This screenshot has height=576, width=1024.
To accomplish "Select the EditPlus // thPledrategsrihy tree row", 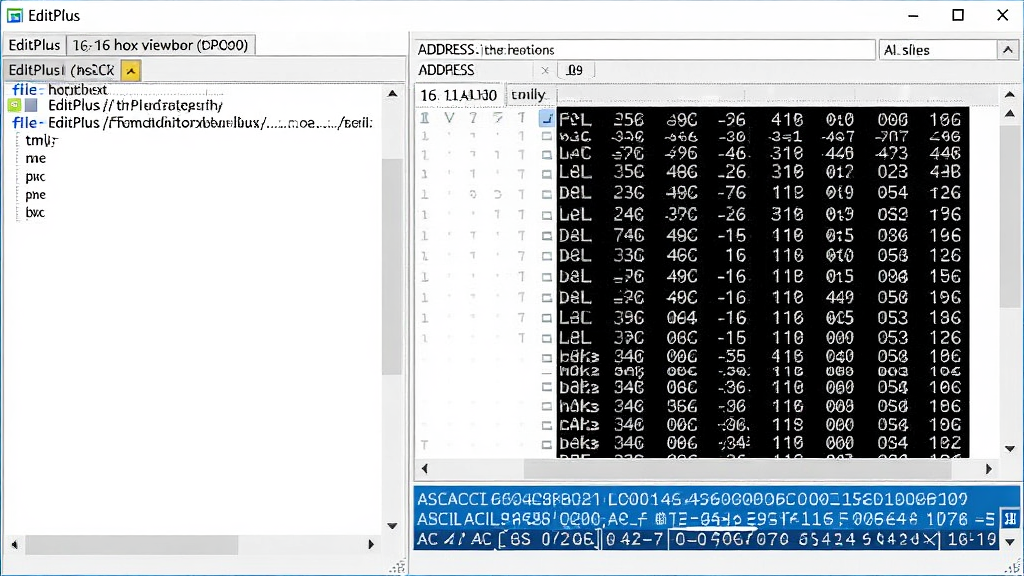I will pos(135,105).
